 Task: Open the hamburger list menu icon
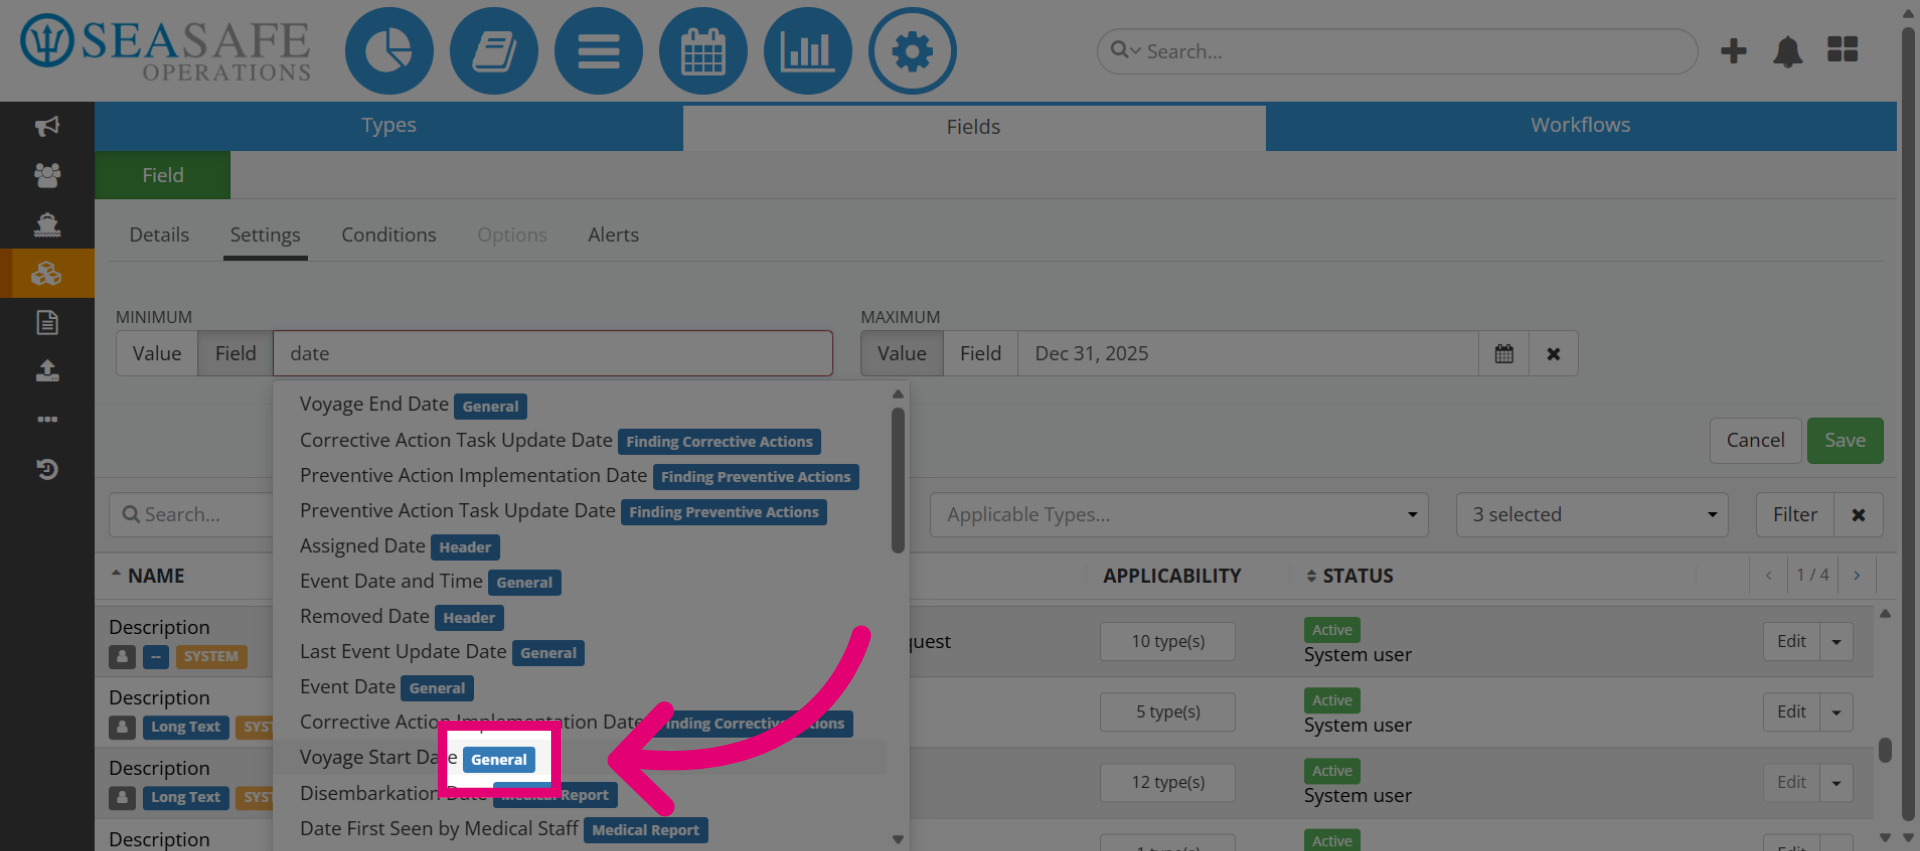tap(598, 51)
